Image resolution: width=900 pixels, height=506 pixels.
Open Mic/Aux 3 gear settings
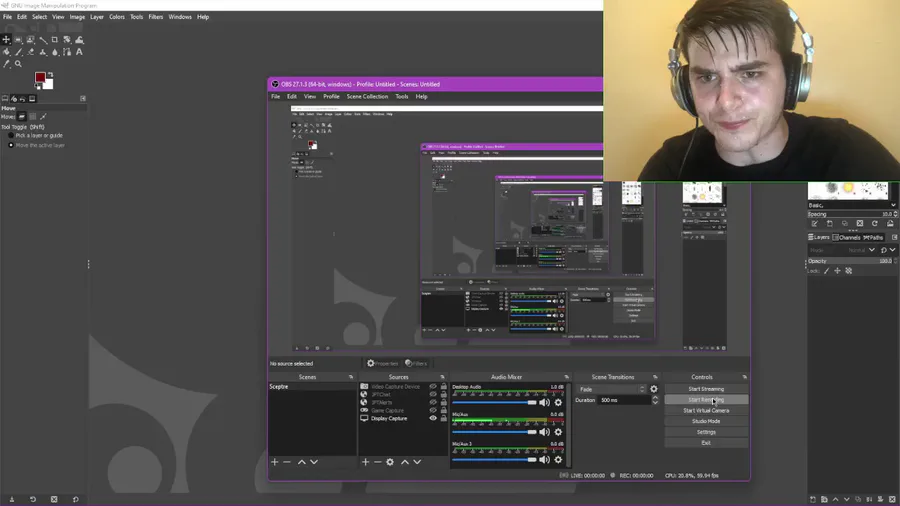pos(558,460)
